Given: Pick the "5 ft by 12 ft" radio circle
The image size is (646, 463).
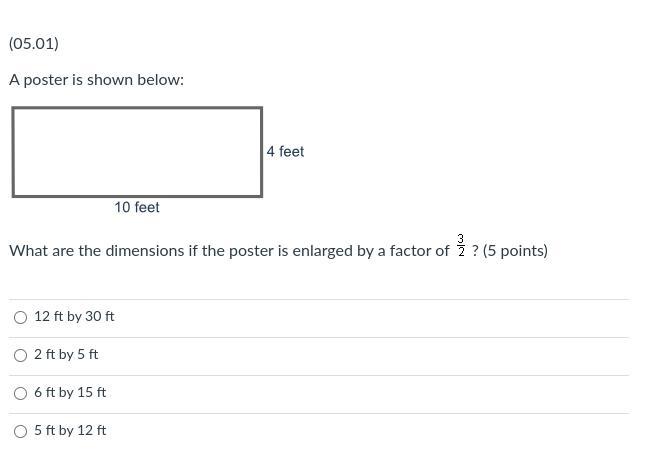Looking at the screenshot, I should 21,431.
